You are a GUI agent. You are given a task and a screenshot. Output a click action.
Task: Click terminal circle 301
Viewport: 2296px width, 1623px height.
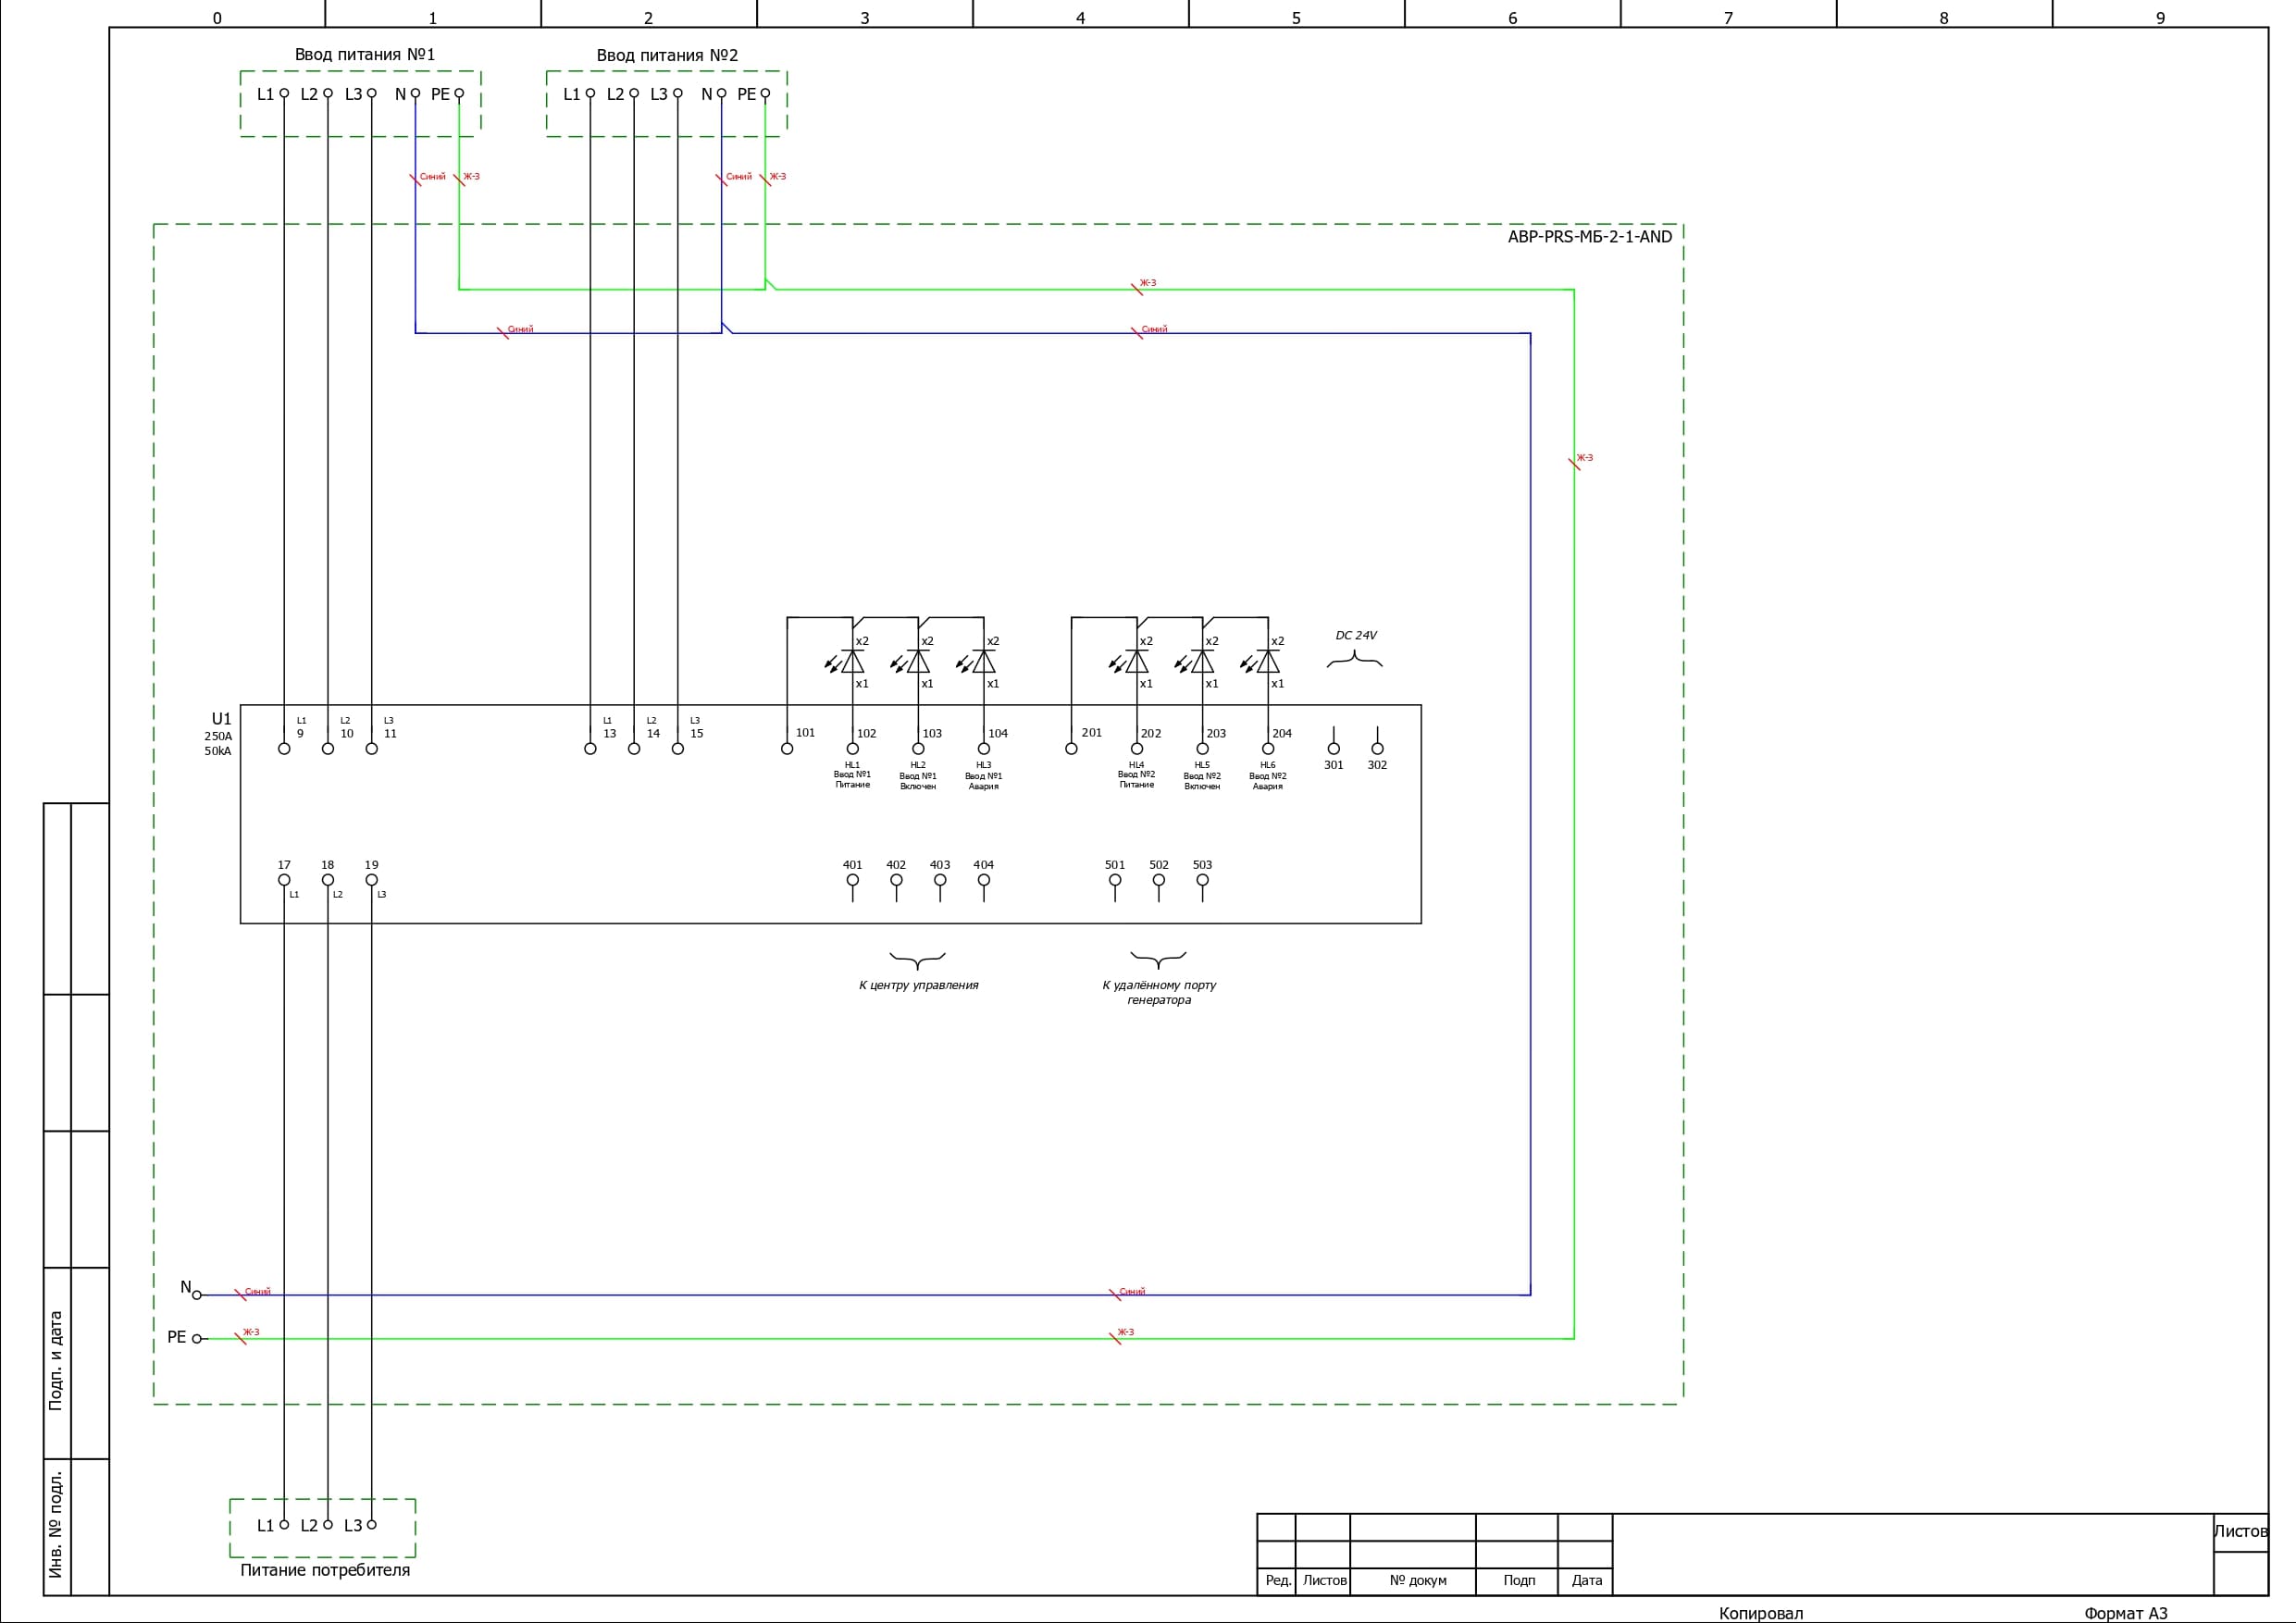(1333, 748)
